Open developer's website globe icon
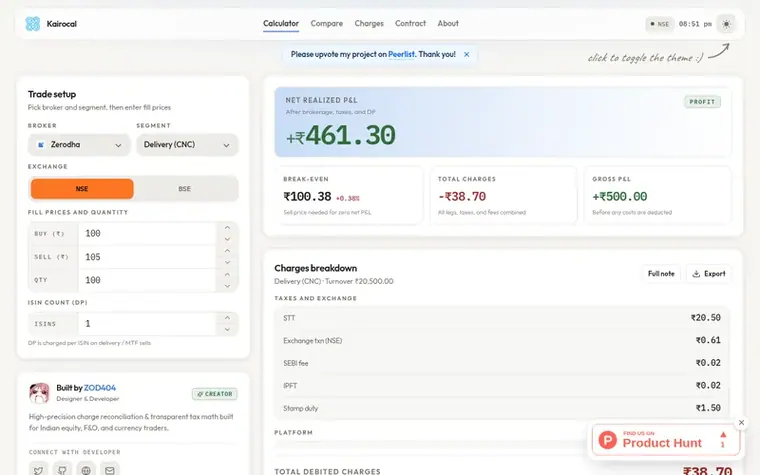The image size is (760, 475). [86, 470]
